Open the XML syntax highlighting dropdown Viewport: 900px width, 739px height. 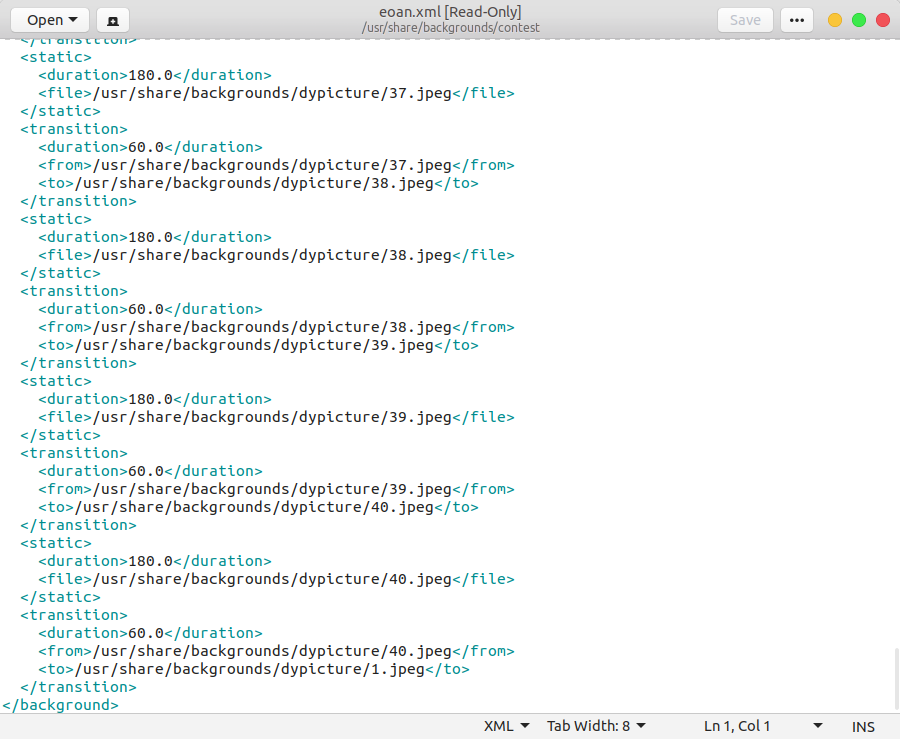506,726
